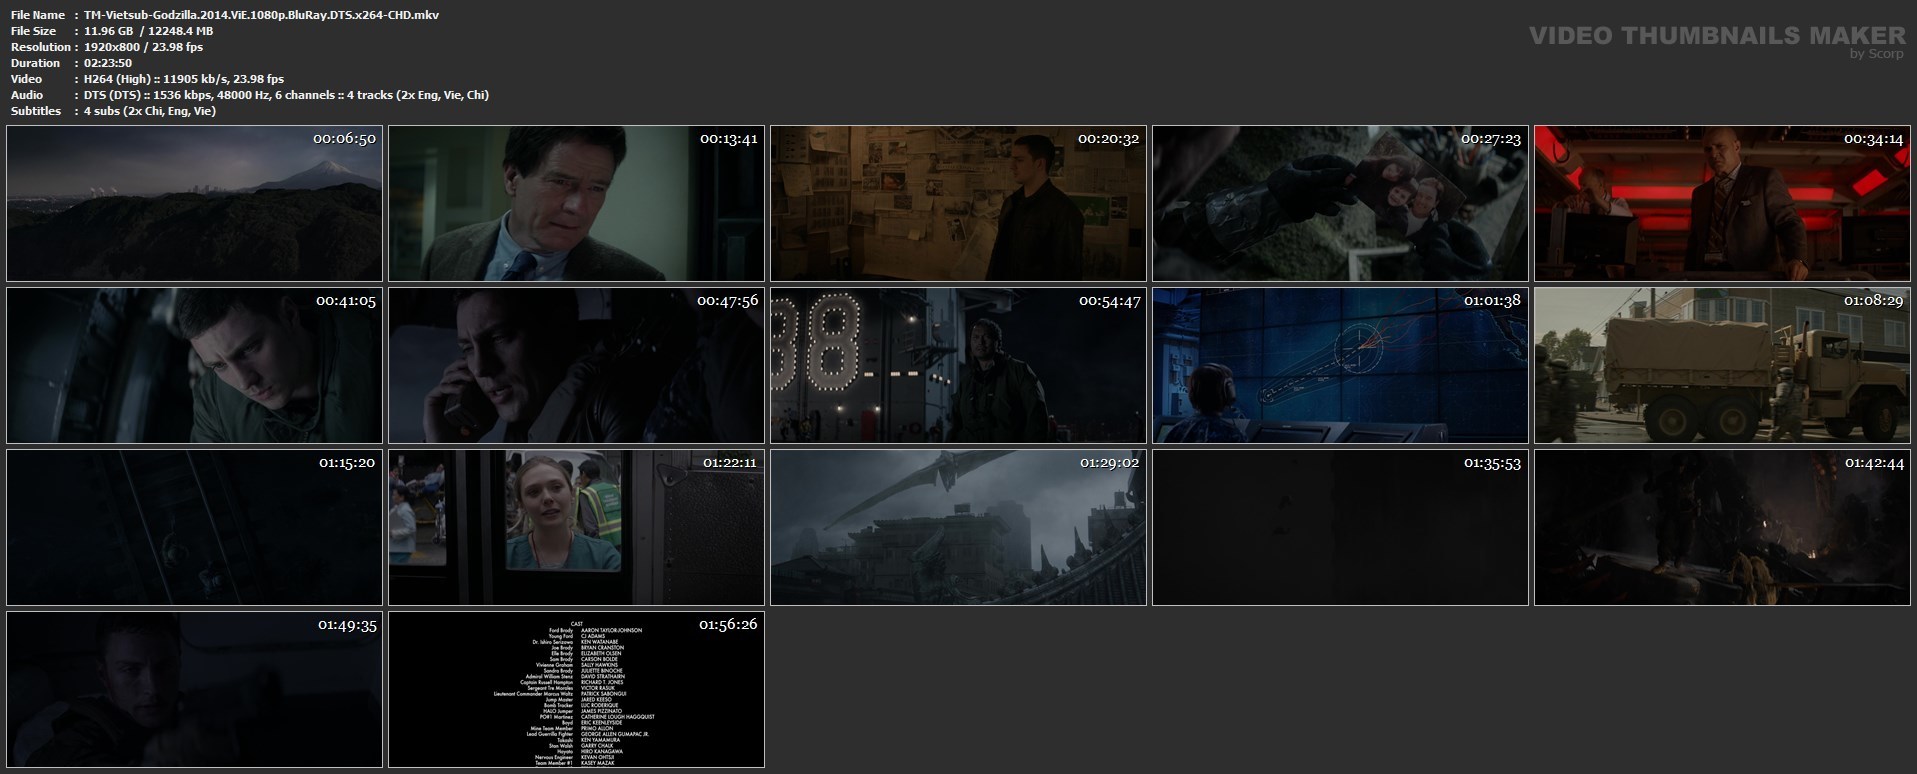1917x774 pixels.
Task: Click the Duration label
Action: click(35, 63)
